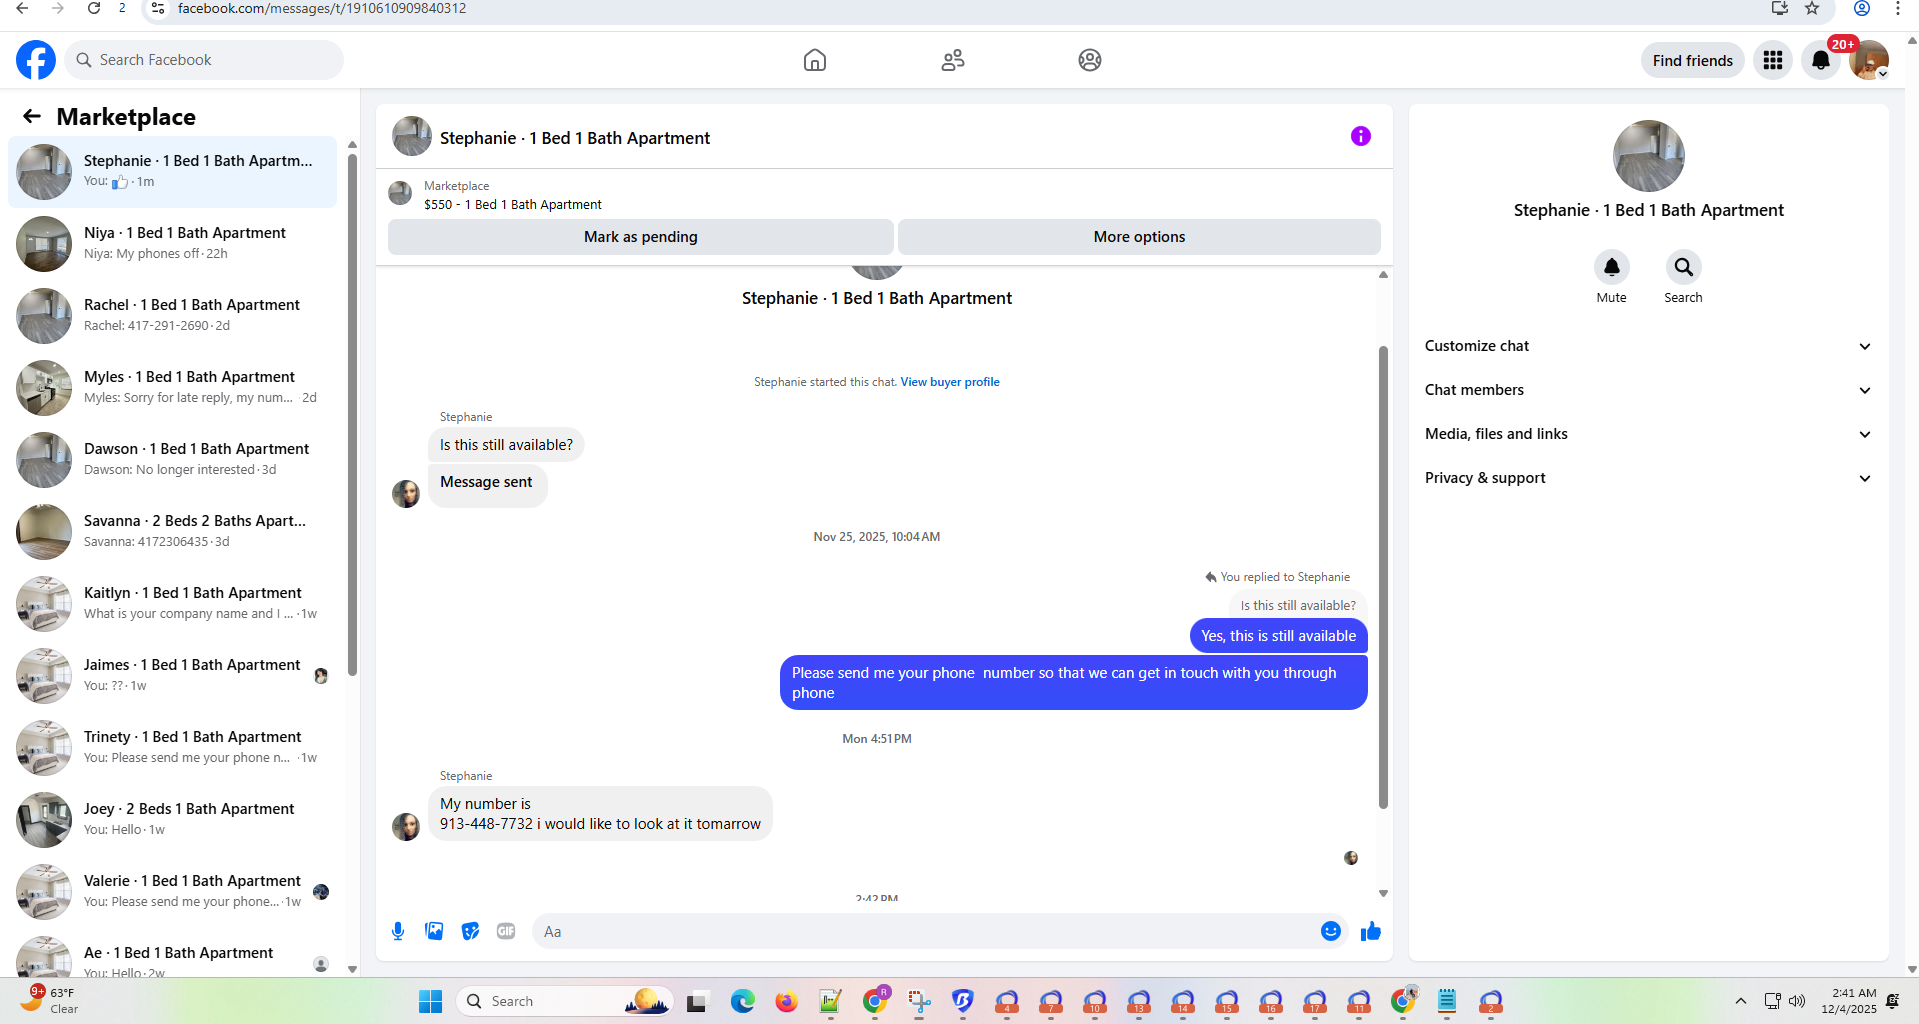Screen dimensions: 1919x1024
Task: Expand Privacy & support section
Action: [x=1648, y=478]
